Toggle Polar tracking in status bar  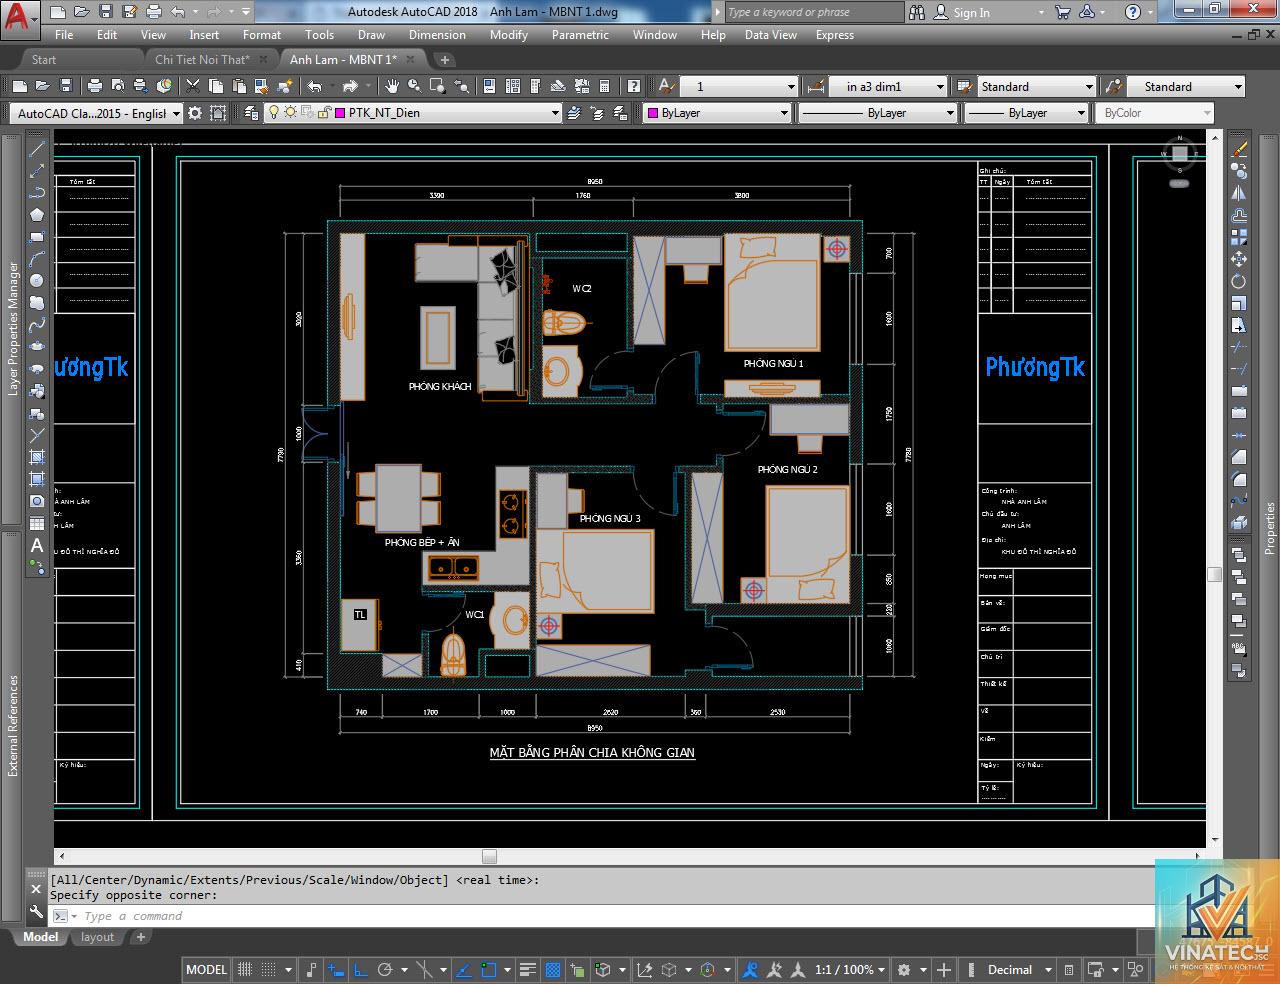tap(385, 969)
